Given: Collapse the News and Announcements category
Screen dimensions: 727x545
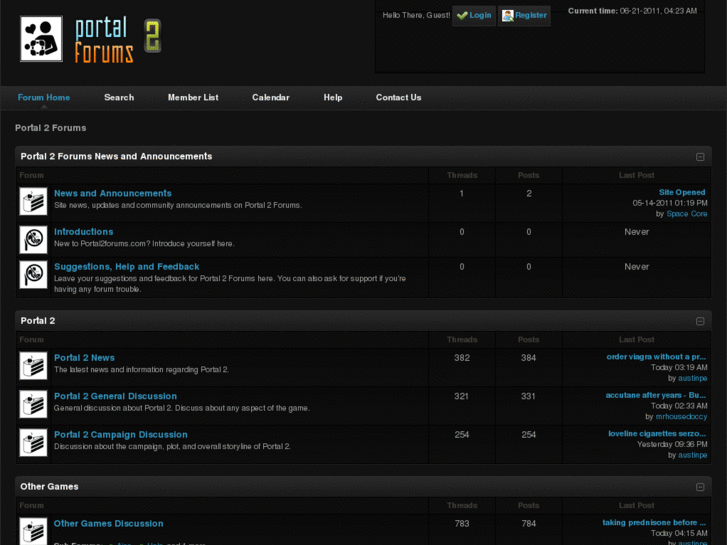Looking at the screenshot, I should (700, 157).
